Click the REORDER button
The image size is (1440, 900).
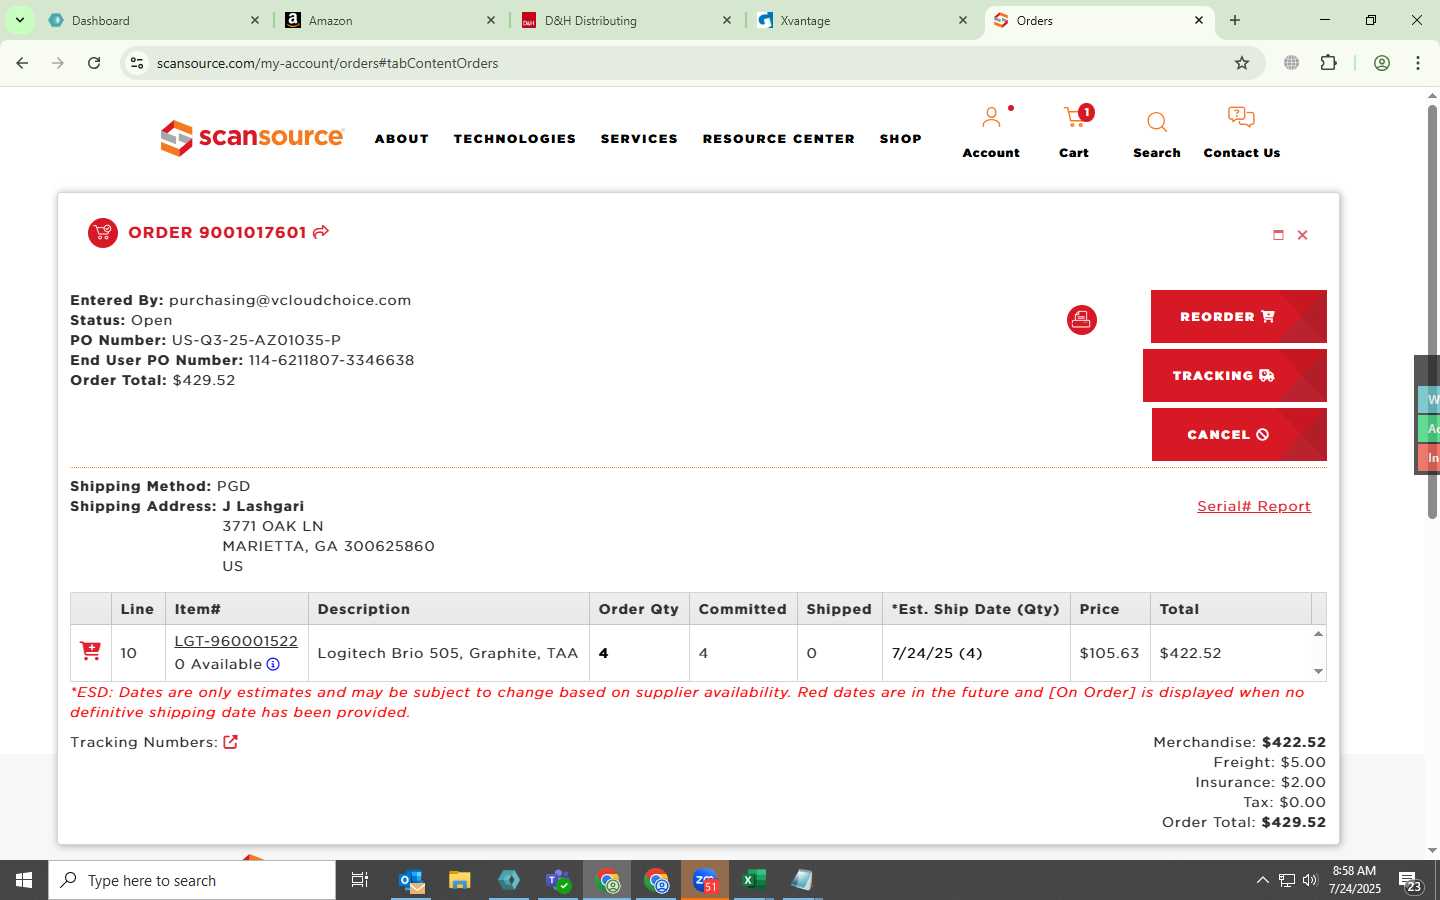coord(1238,316)
